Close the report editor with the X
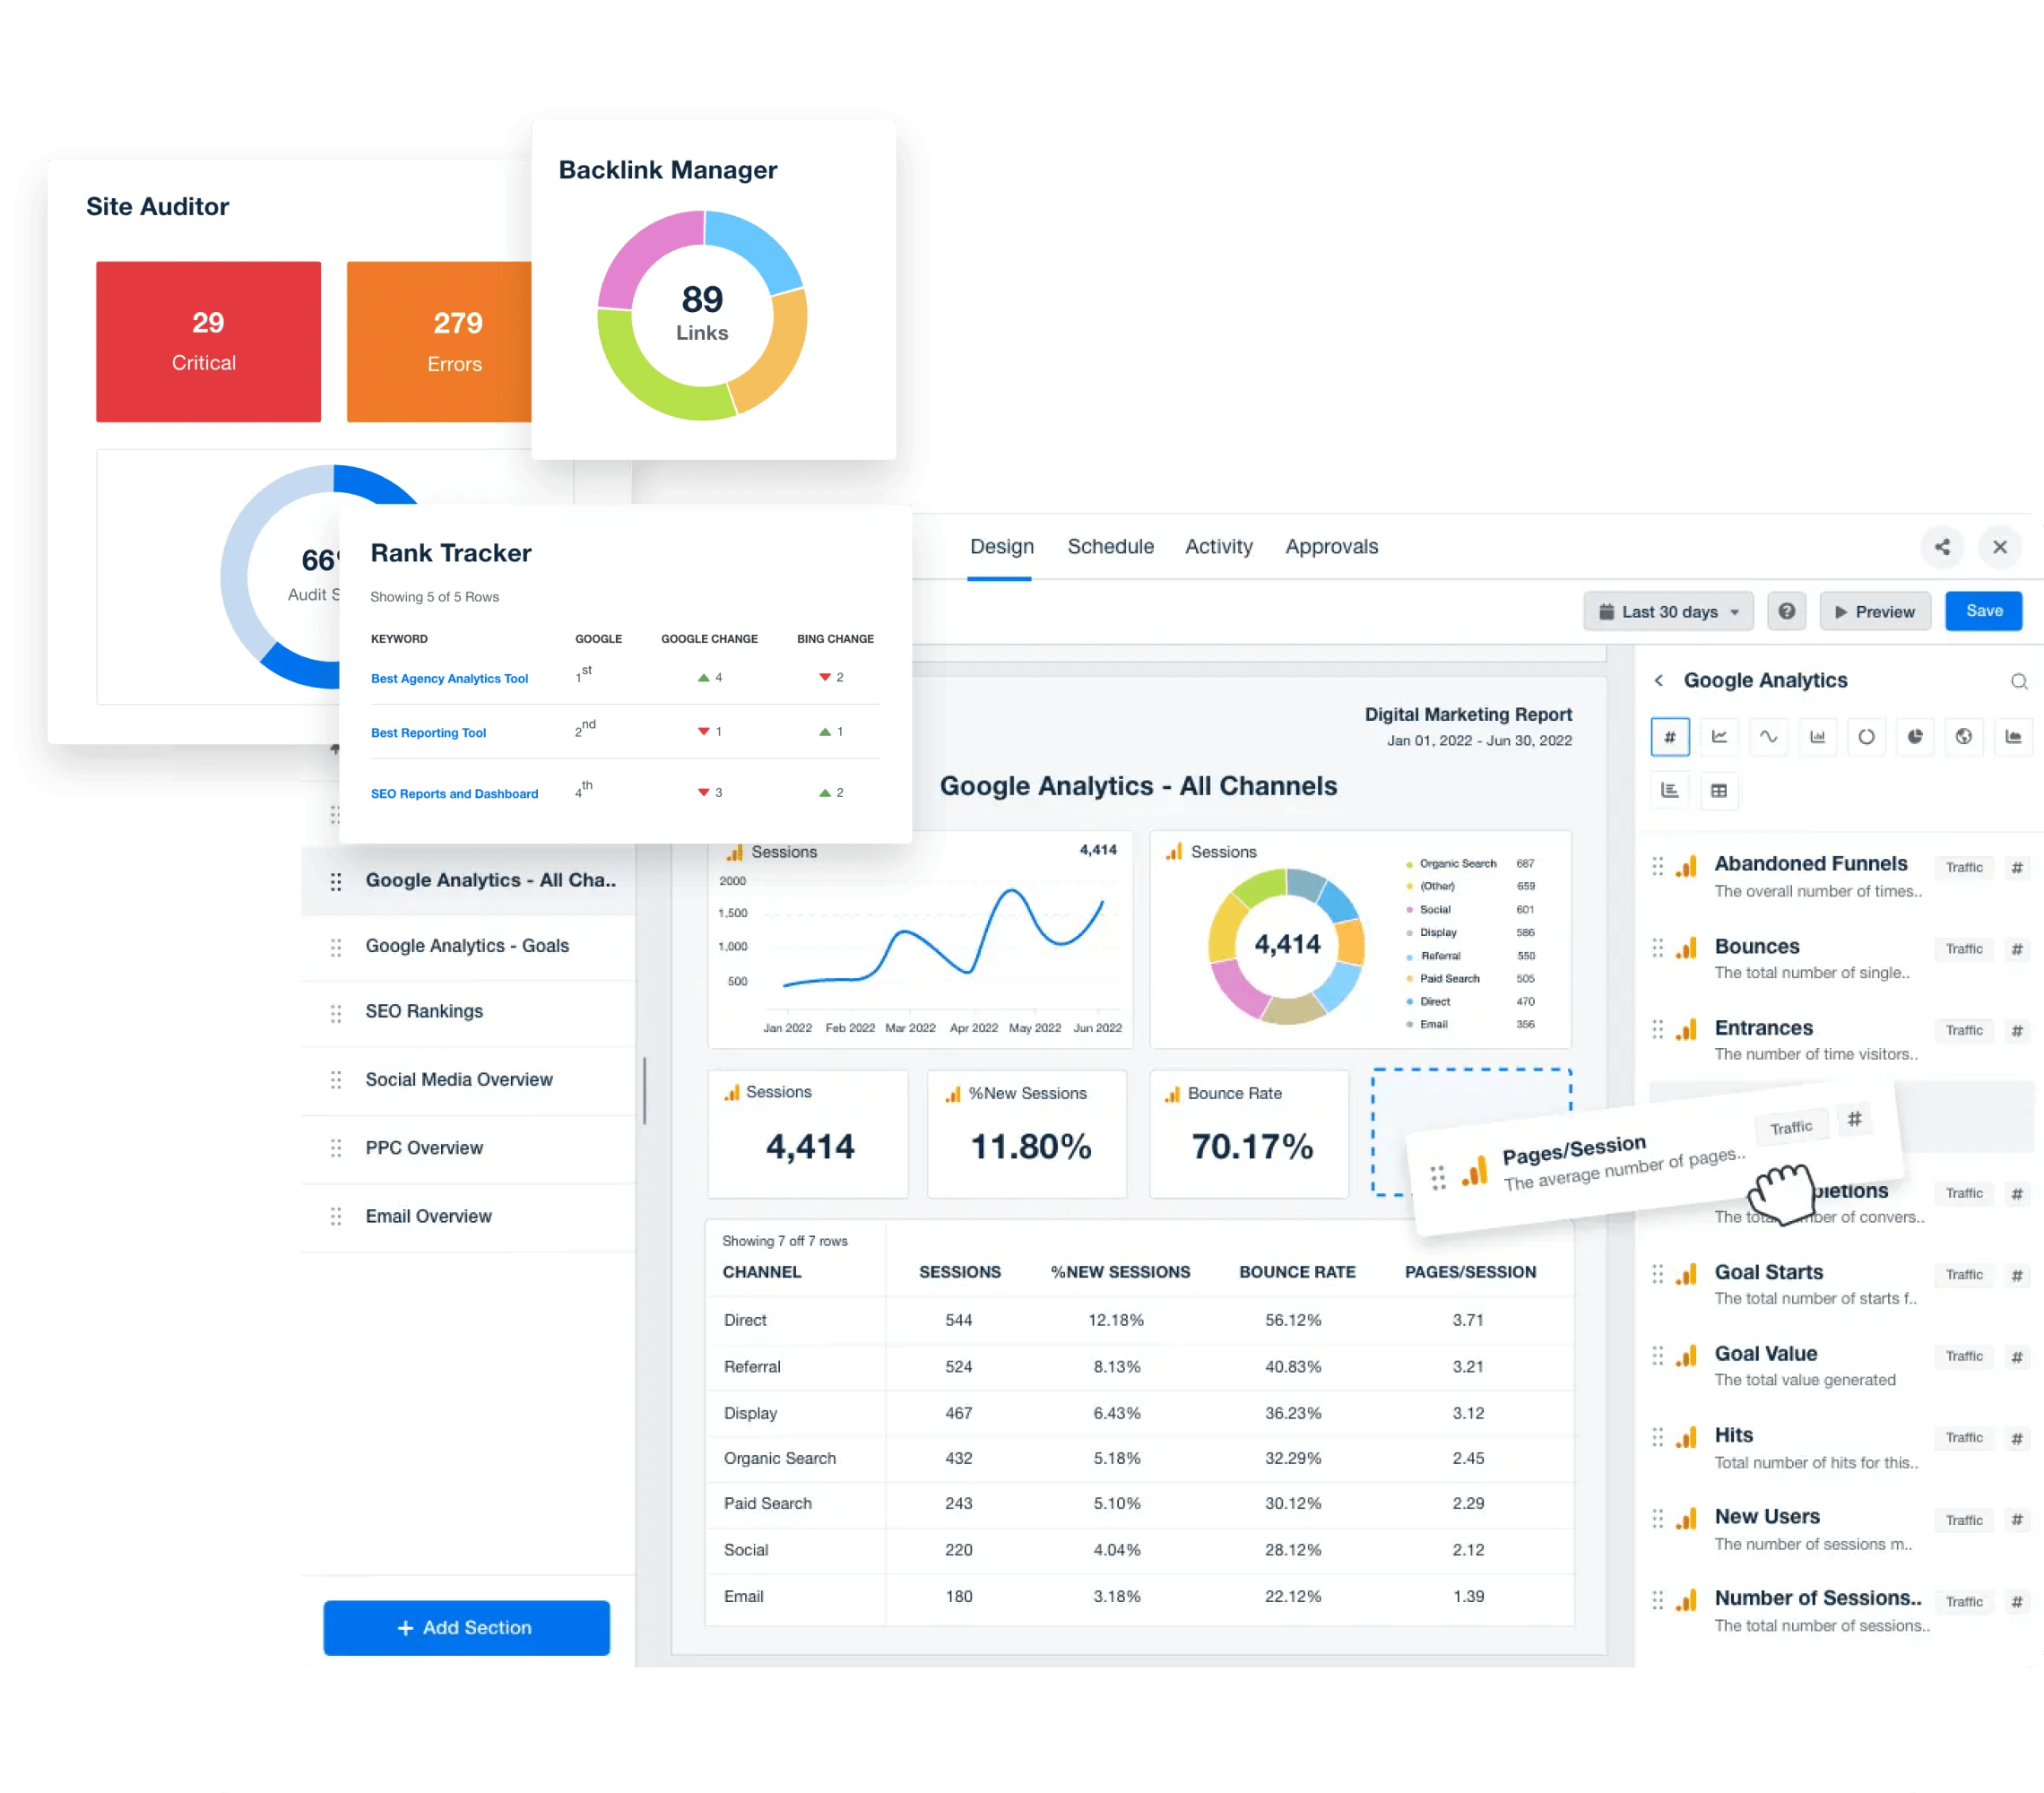The height and width of the screenshot is (1793, 2044). point(2000,547)
